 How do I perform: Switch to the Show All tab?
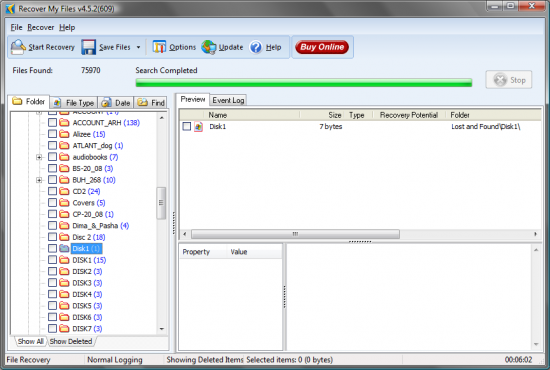(x=31, y=341)
